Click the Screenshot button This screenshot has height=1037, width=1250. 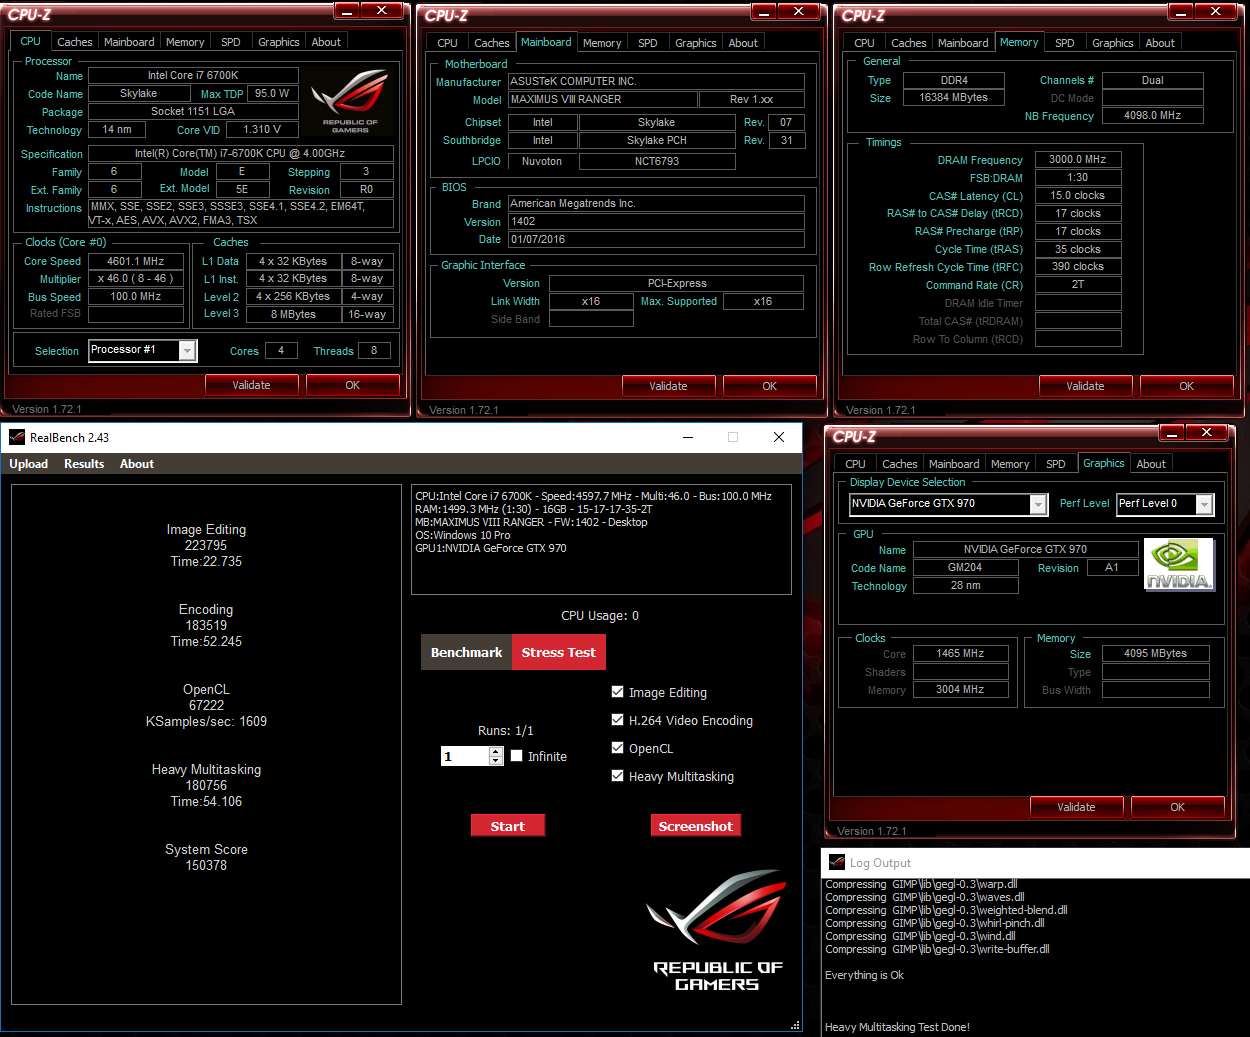click(x=696, y=826)
